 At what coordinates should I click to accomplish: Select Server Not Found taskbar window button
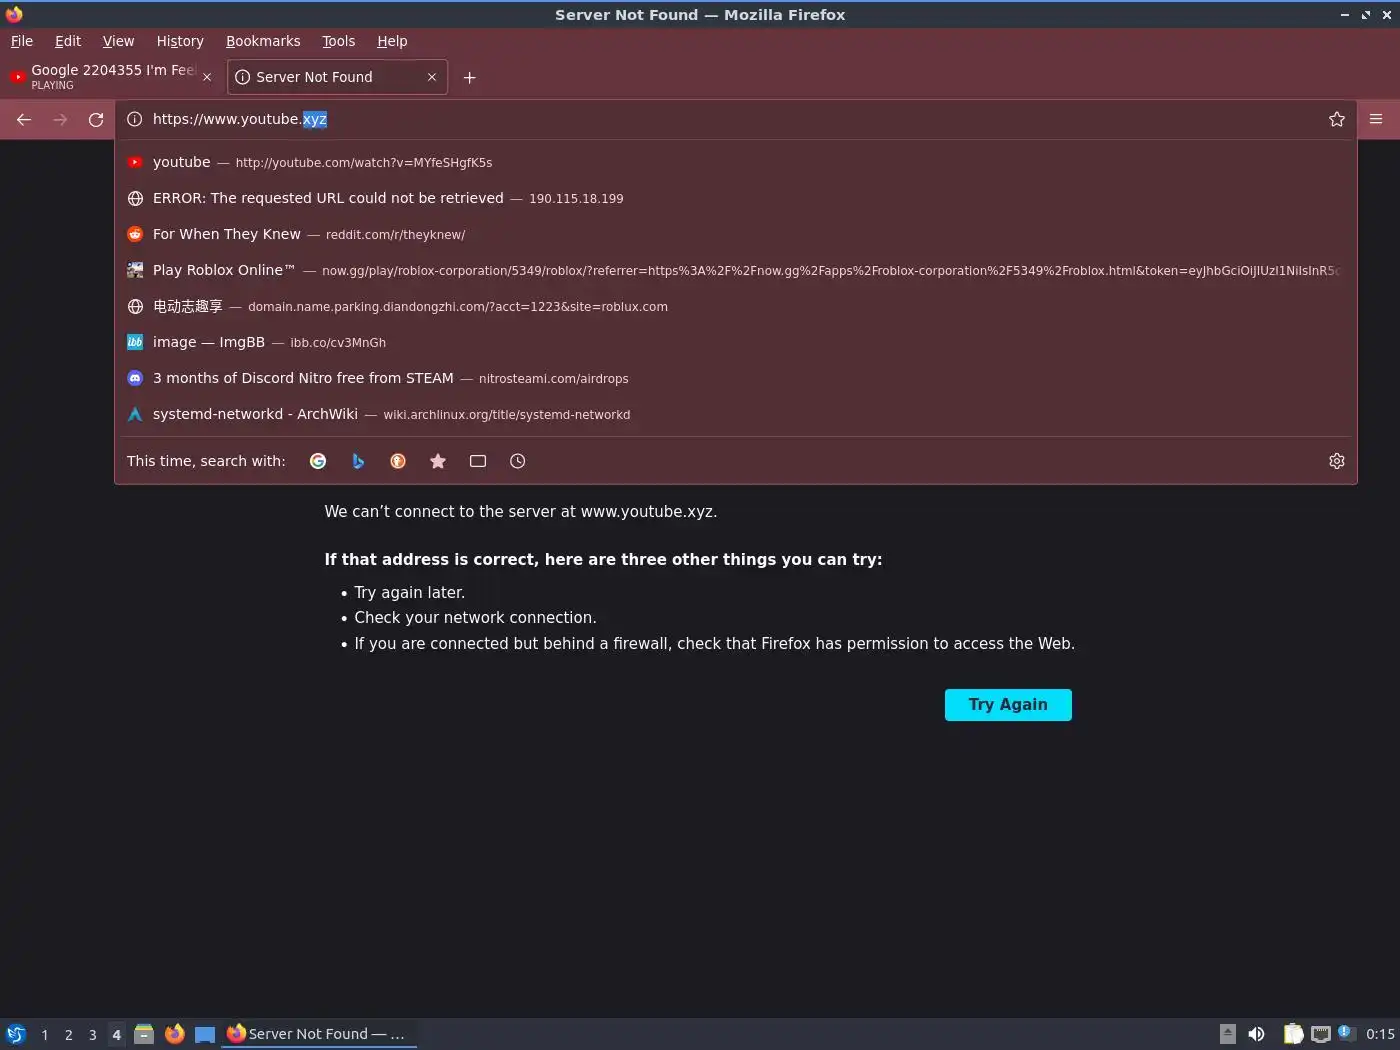click(x=320, y=1034)
